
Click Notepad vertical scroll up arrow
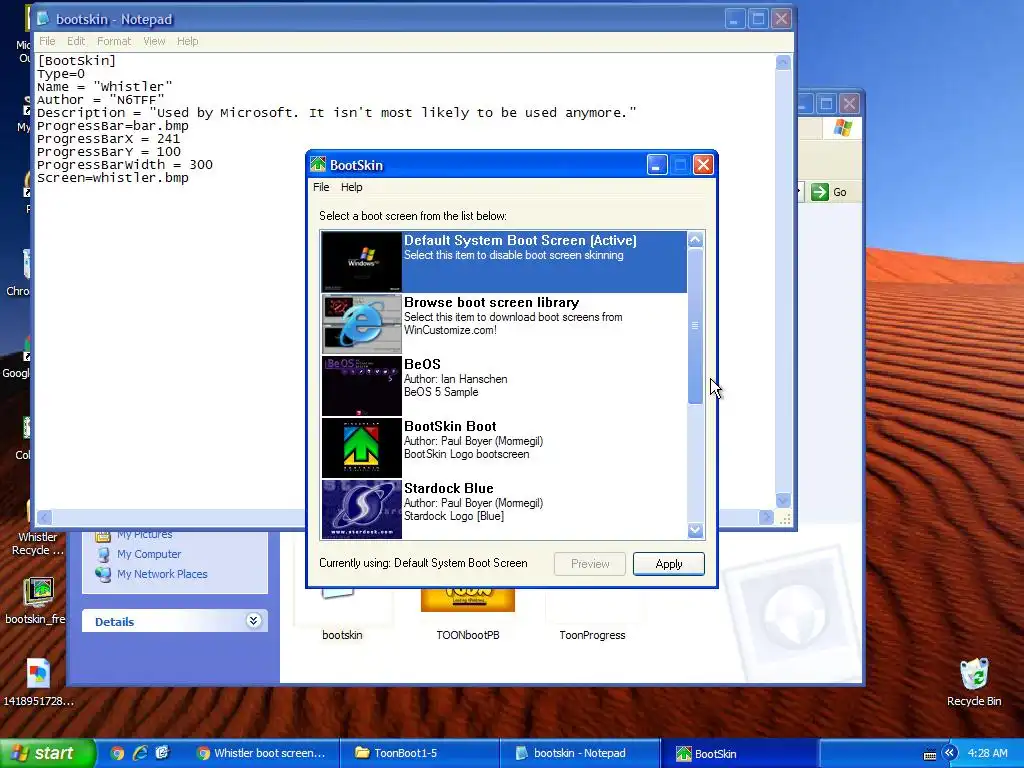coord(783,63)
